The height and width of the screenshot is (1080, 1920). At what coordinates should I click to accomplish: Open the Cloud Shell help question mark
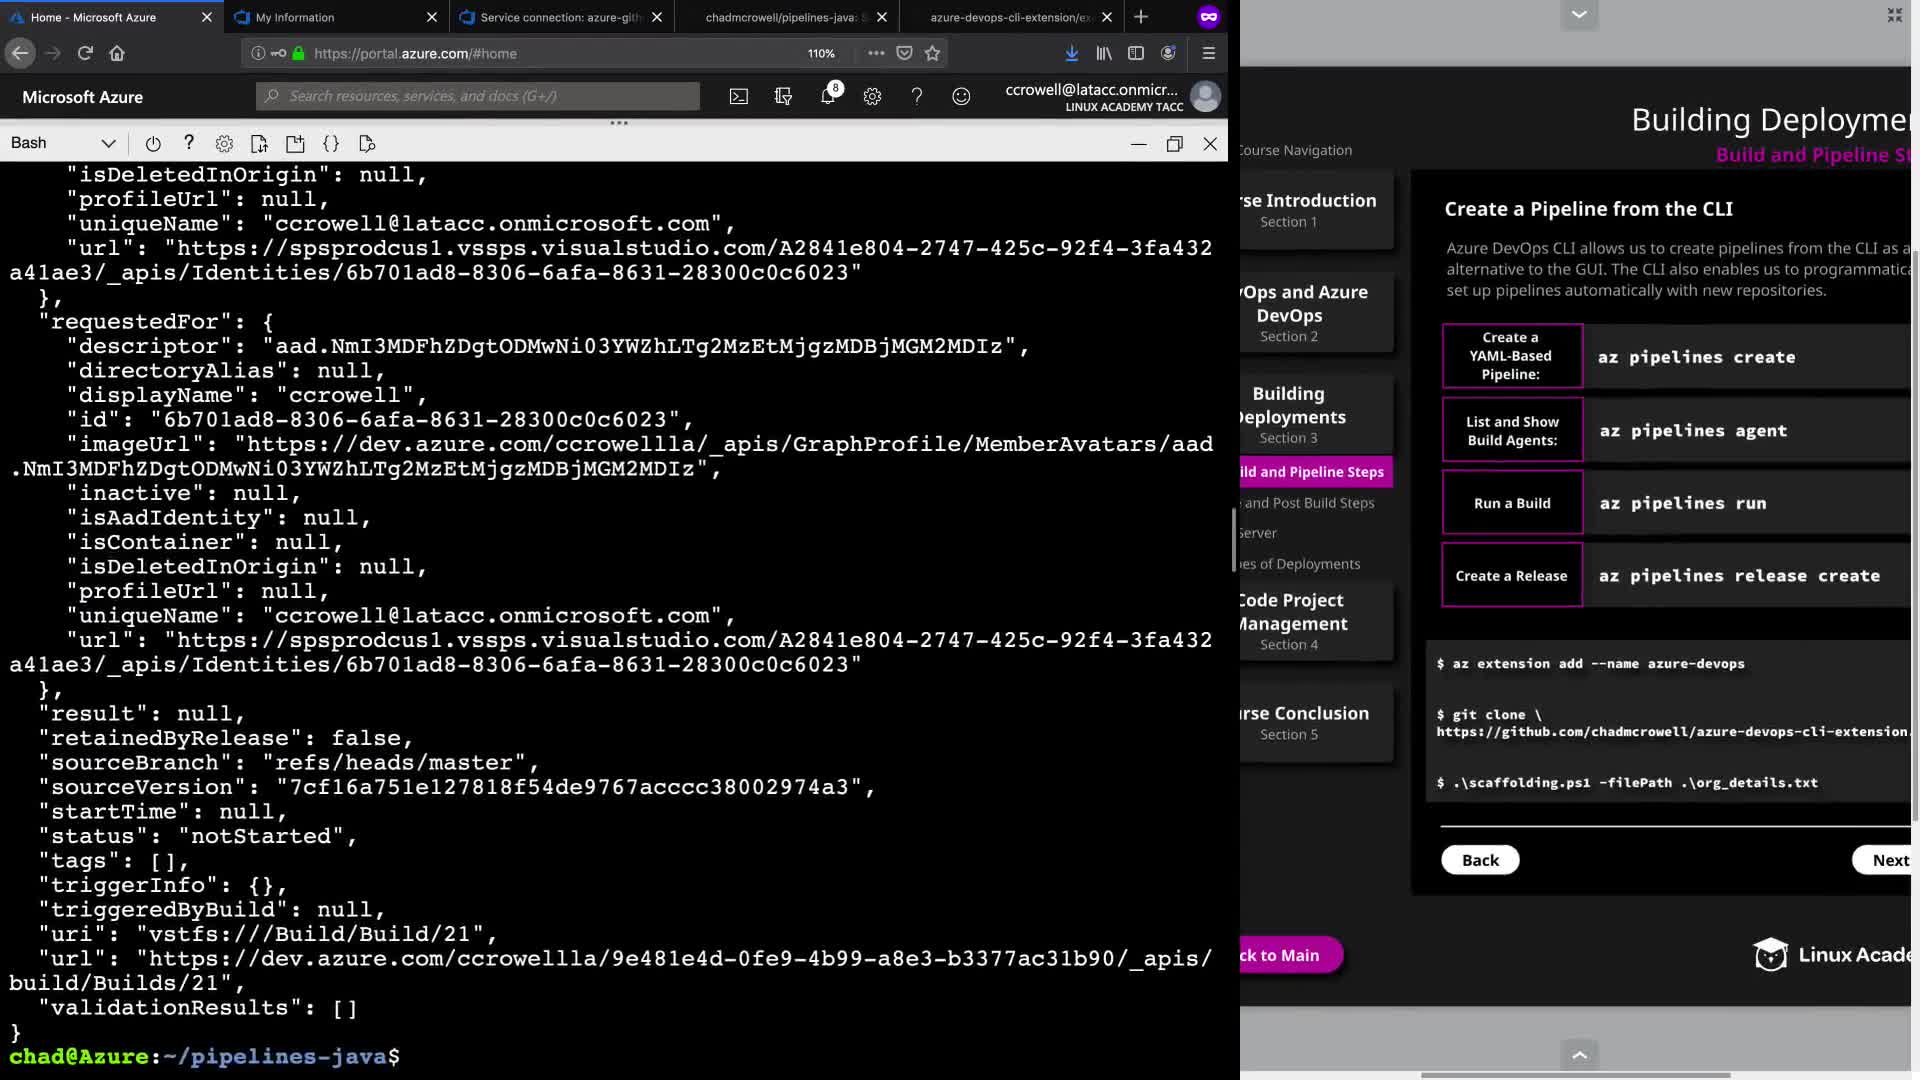[x=188, y=143]
